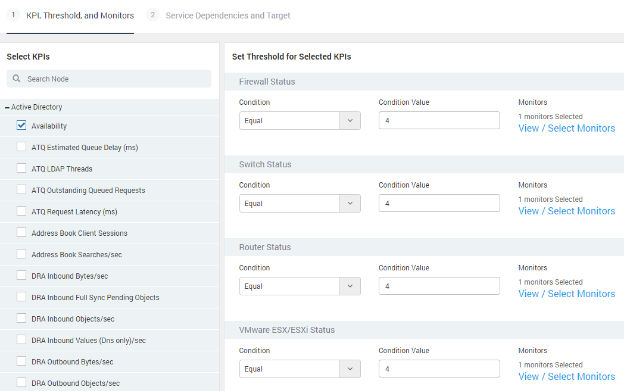
Task: Check DRA Inbound Full Sync Pending Objects
Action: [21, 297]
